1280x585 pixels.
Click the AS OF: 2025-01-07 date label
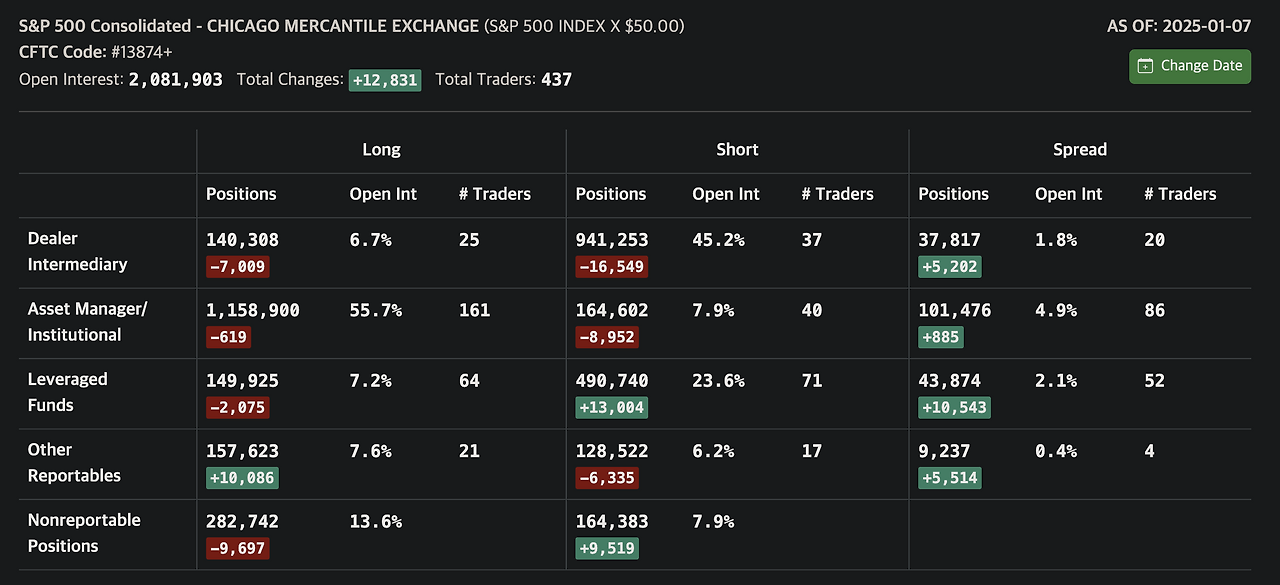(1178, 26)
